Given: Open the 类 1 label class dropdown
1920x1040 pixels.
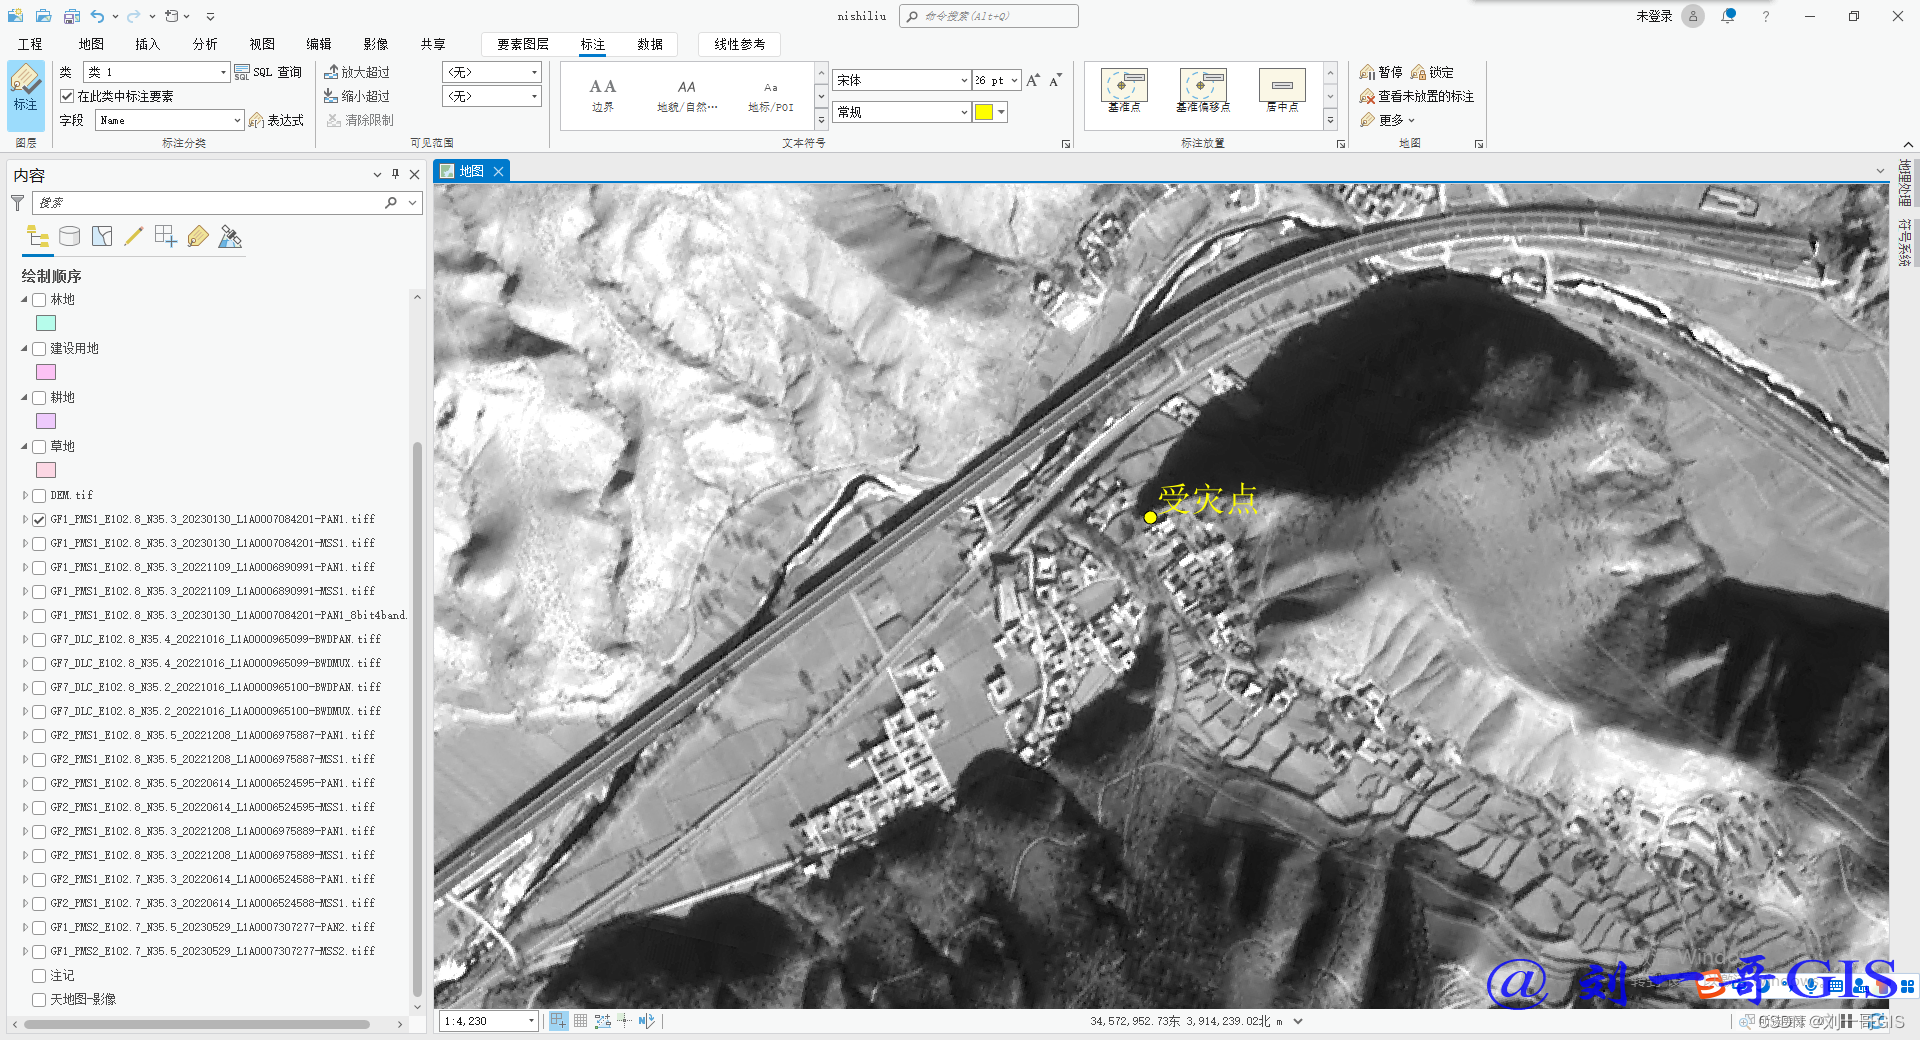Looking at the screenshot, I should click(223, 72).
